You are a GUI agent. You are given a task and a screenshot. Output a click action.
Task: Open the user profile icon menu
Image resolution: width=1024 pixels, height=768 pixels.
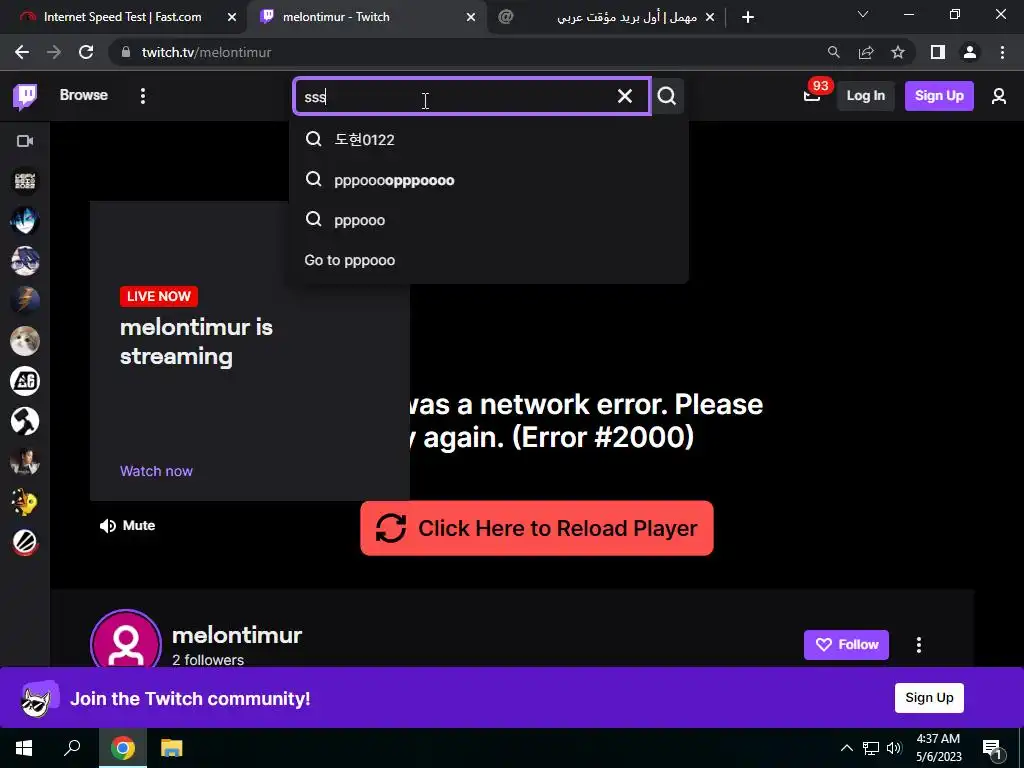999,96
